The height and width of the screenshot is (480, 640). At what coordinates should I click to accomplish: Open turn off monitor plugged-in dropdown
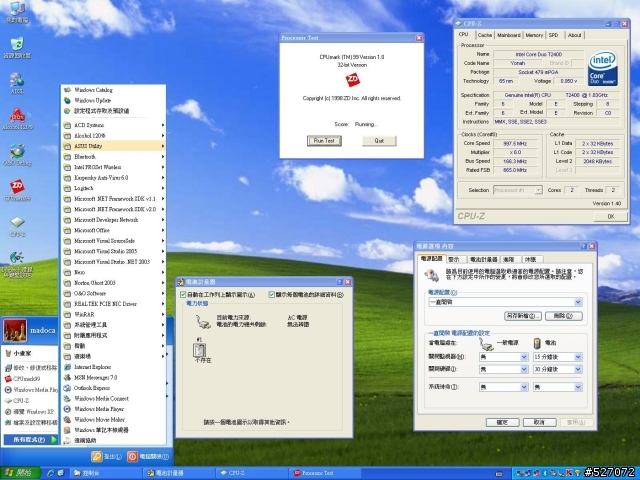coord(524,357)
